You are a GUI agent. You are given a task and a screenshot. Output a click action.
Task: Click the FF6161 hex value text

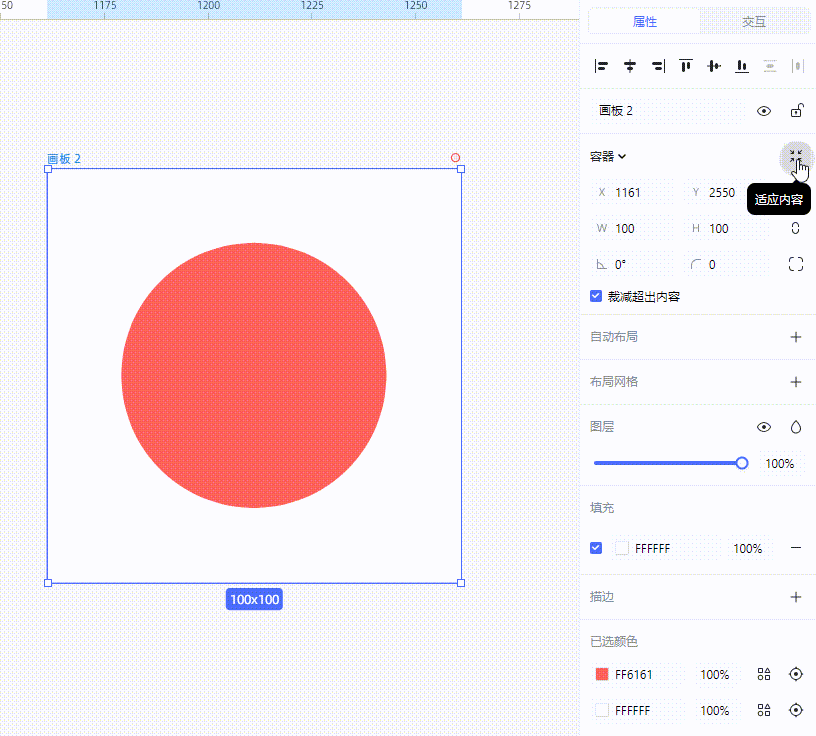[633, 675]
